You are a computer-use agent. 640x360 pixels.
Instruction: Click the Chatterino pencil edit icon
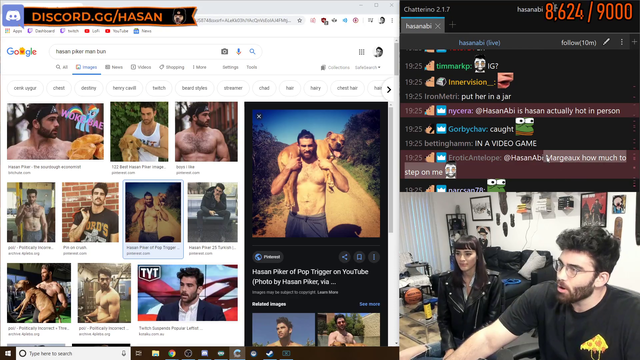click(607, 42)
